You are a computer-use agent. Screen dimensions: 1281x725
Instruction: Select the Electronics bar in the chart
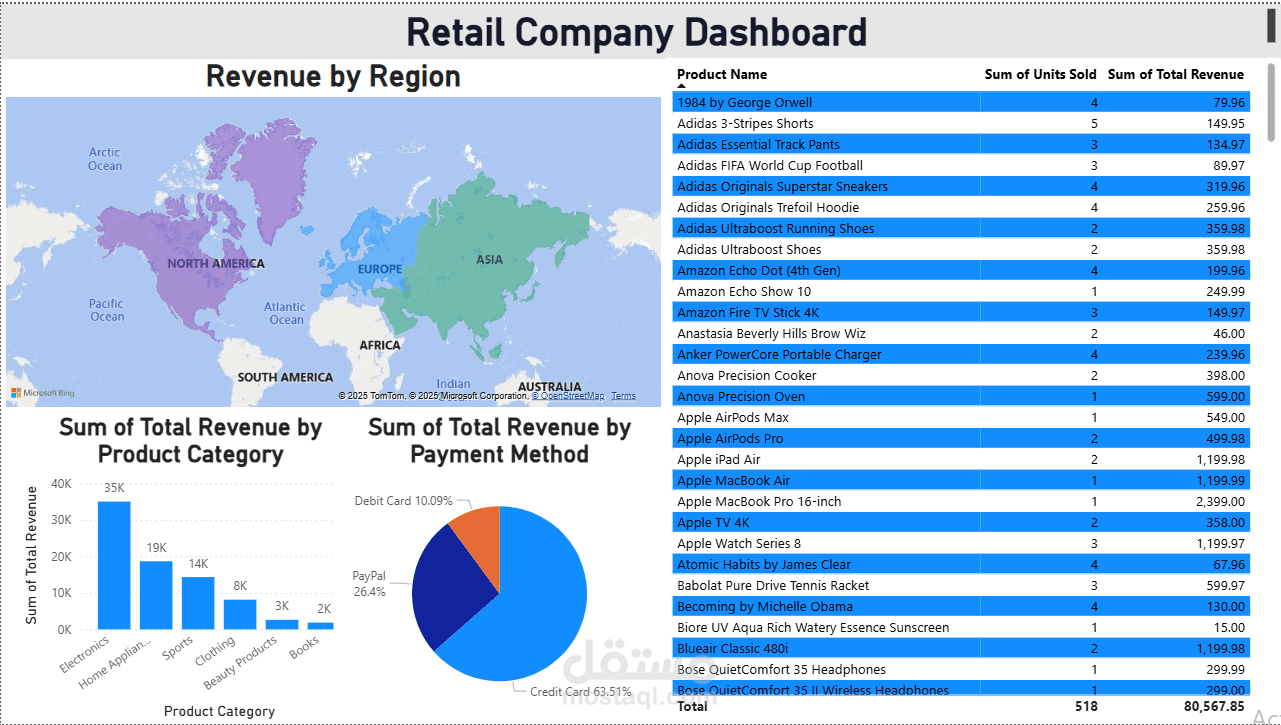pos(114,565)
